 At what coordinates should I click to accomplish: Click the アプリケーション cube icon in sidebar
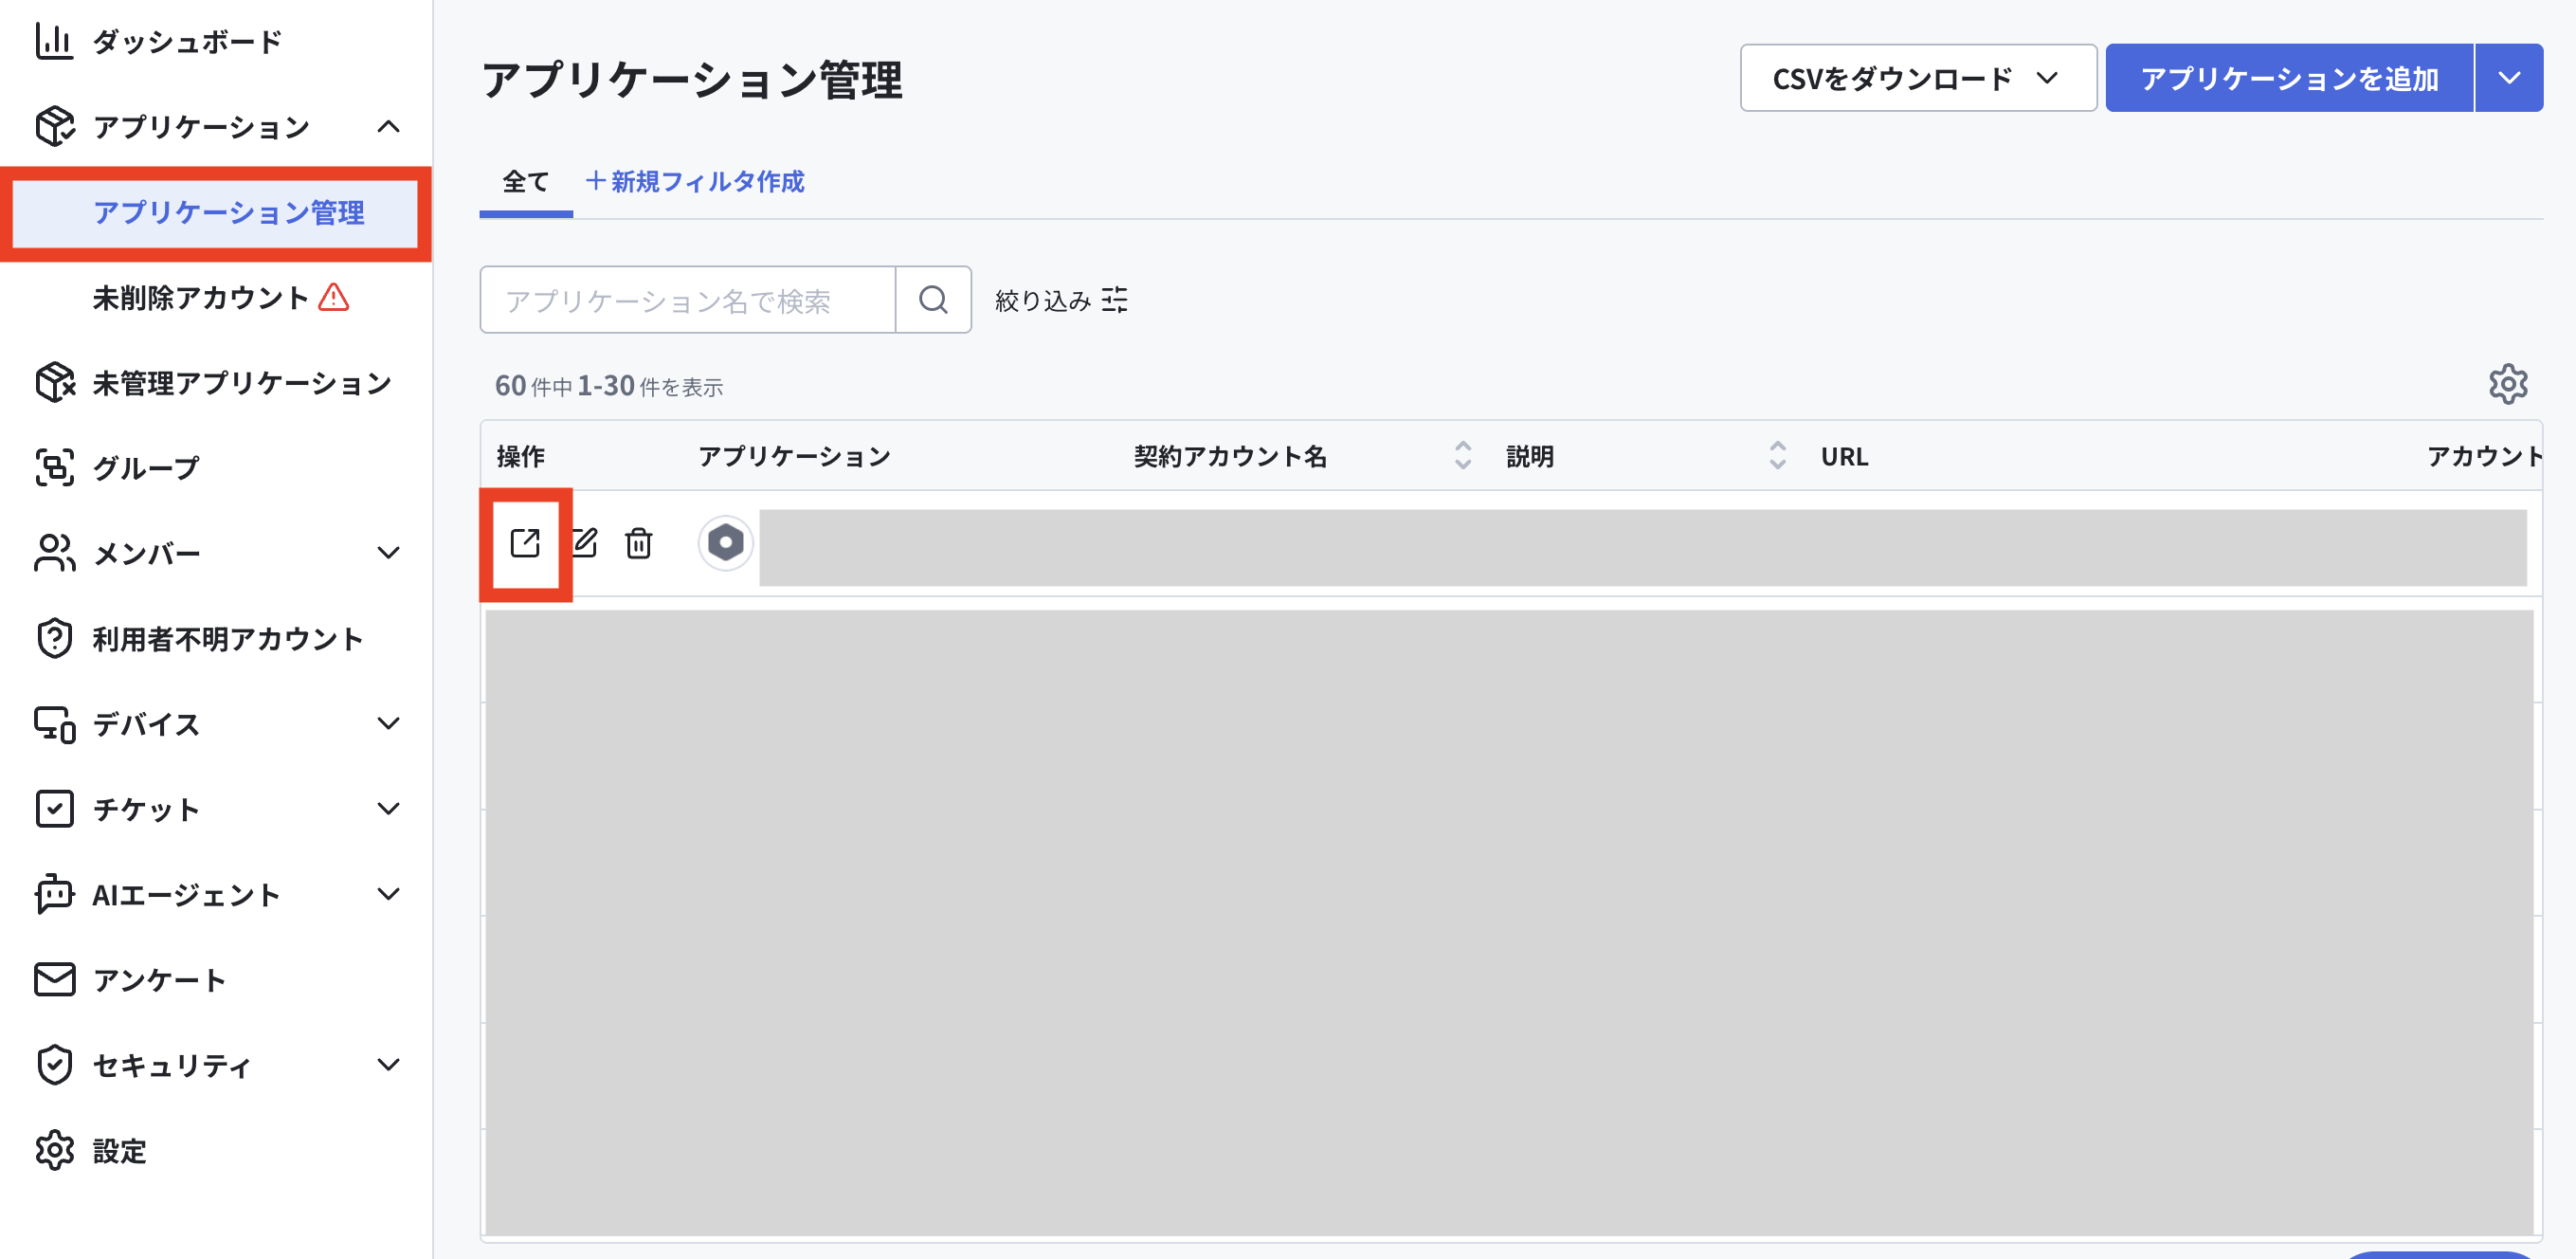click(x=54, y=127)
